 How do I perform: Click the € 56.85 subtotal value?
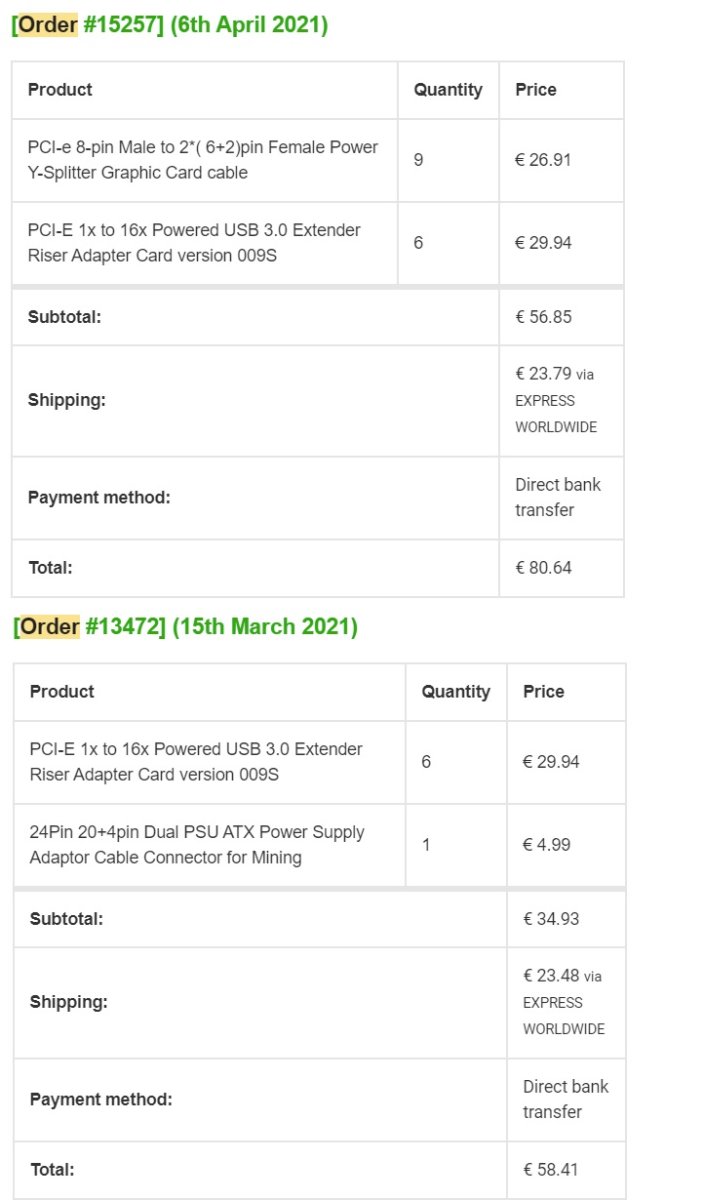click(544, 317)
